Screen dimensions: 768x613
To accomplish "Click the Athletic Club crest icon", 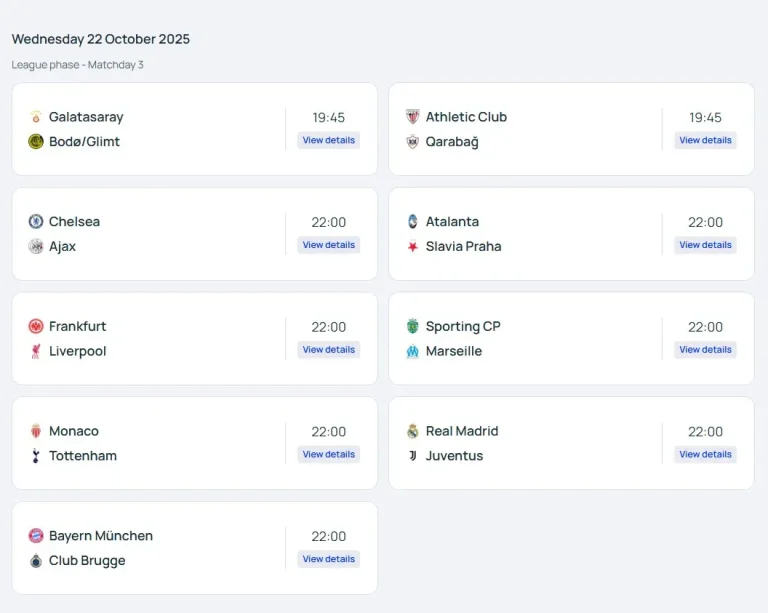I will pyautogui.click(x=413, y=117).
